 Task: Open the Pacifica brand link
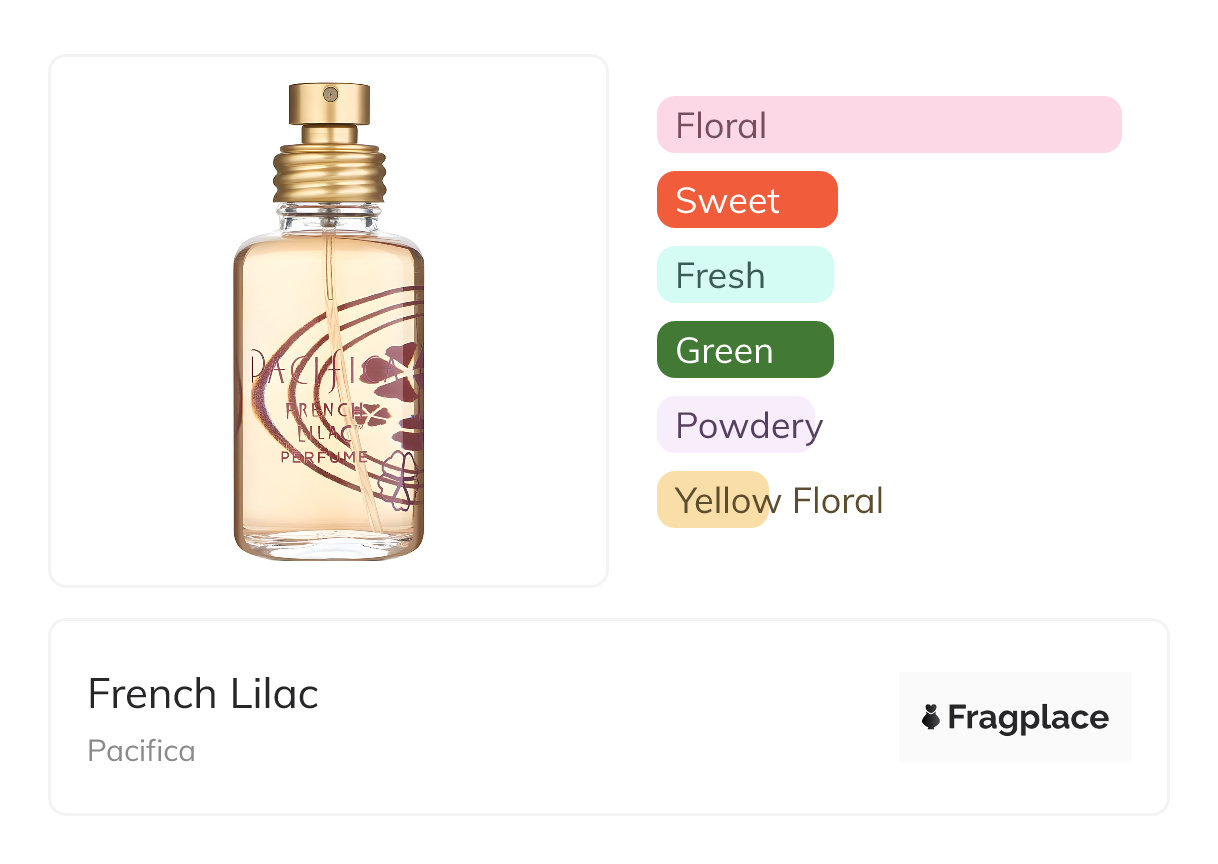tap(141, 750)
